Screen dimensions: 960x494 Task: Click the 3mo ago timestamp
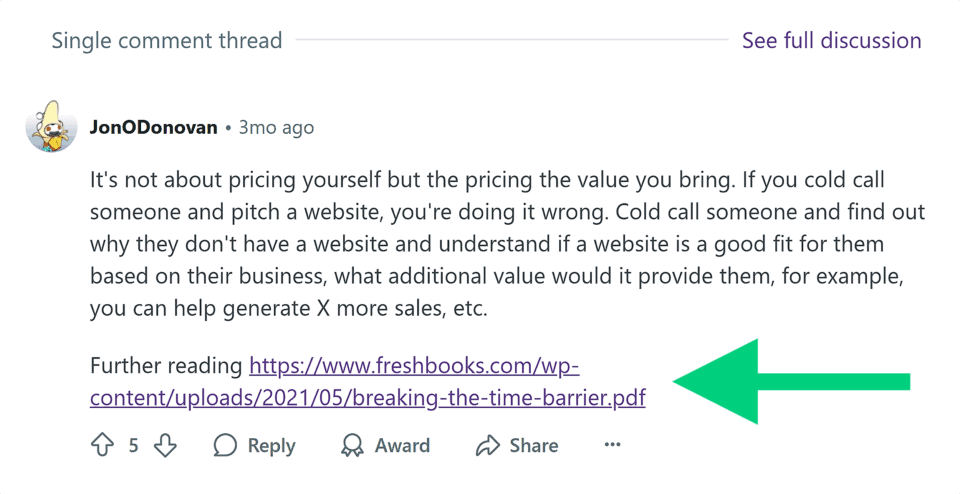(x=276, y=128)
